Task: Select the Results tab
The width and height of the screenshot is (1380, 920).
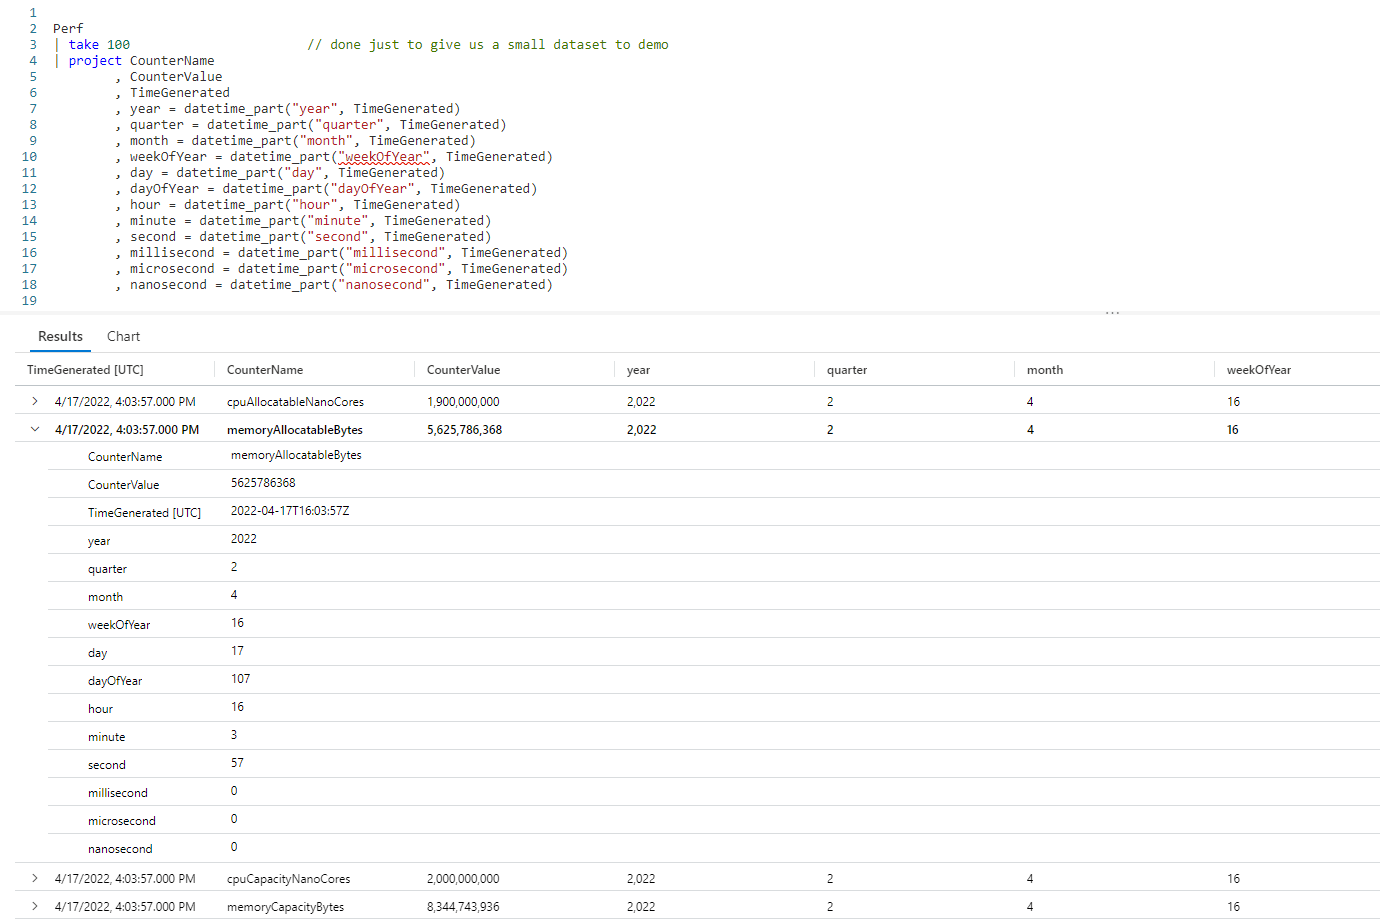Action: tap(60, 336)
